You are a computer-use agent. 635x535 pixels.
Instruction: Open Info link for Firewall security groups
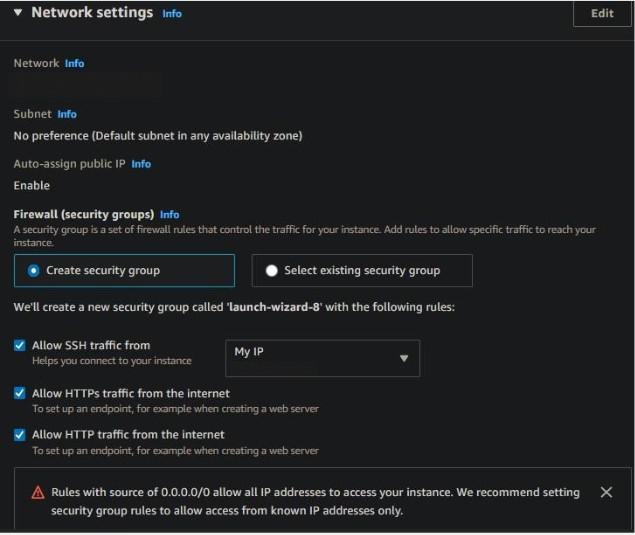(x=170, y=214)
